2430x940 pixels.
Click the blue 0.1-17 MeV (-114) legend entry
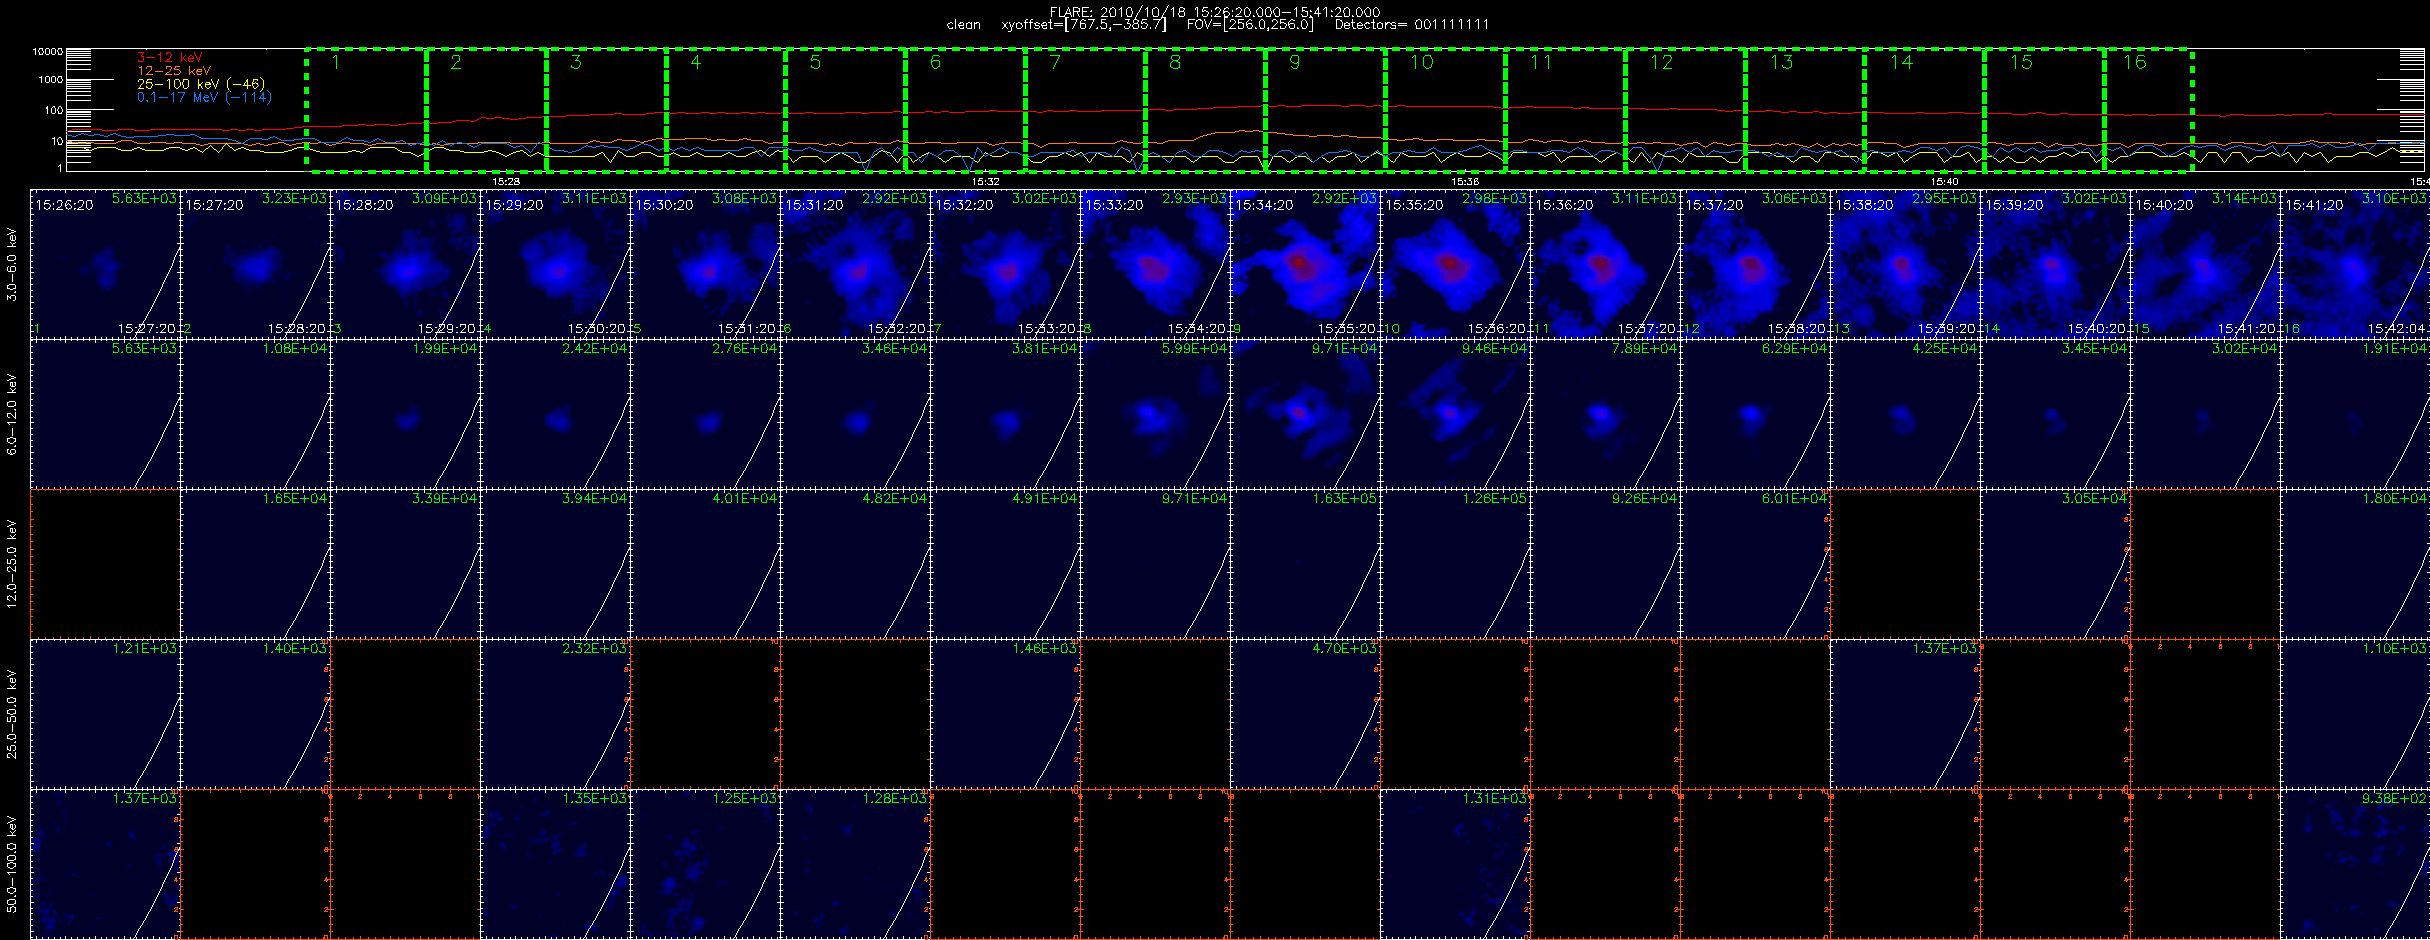point(204,97)
